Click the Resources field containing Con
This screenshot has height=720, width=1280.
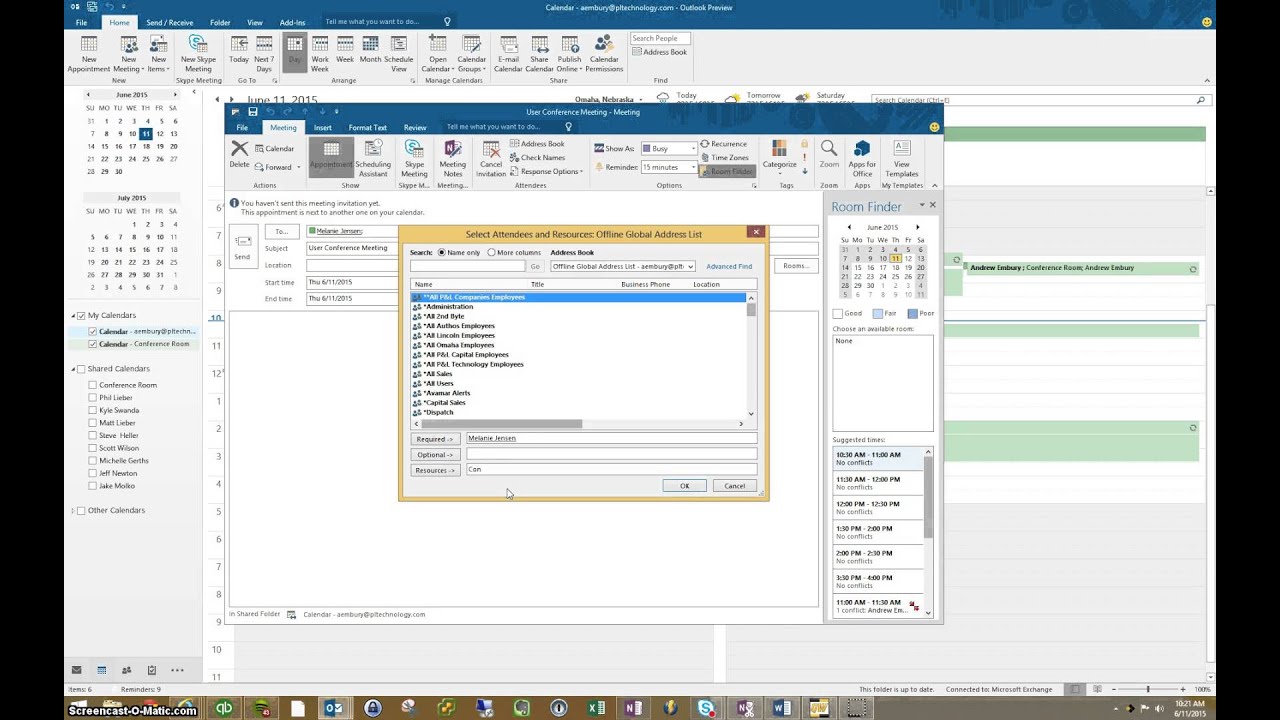click(611, 469)
